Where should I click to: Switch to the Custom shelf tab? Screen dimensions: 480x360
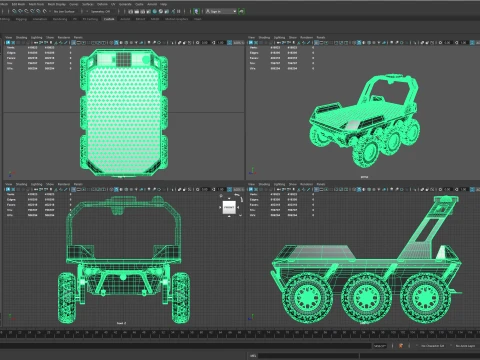(x=109, y=19)
